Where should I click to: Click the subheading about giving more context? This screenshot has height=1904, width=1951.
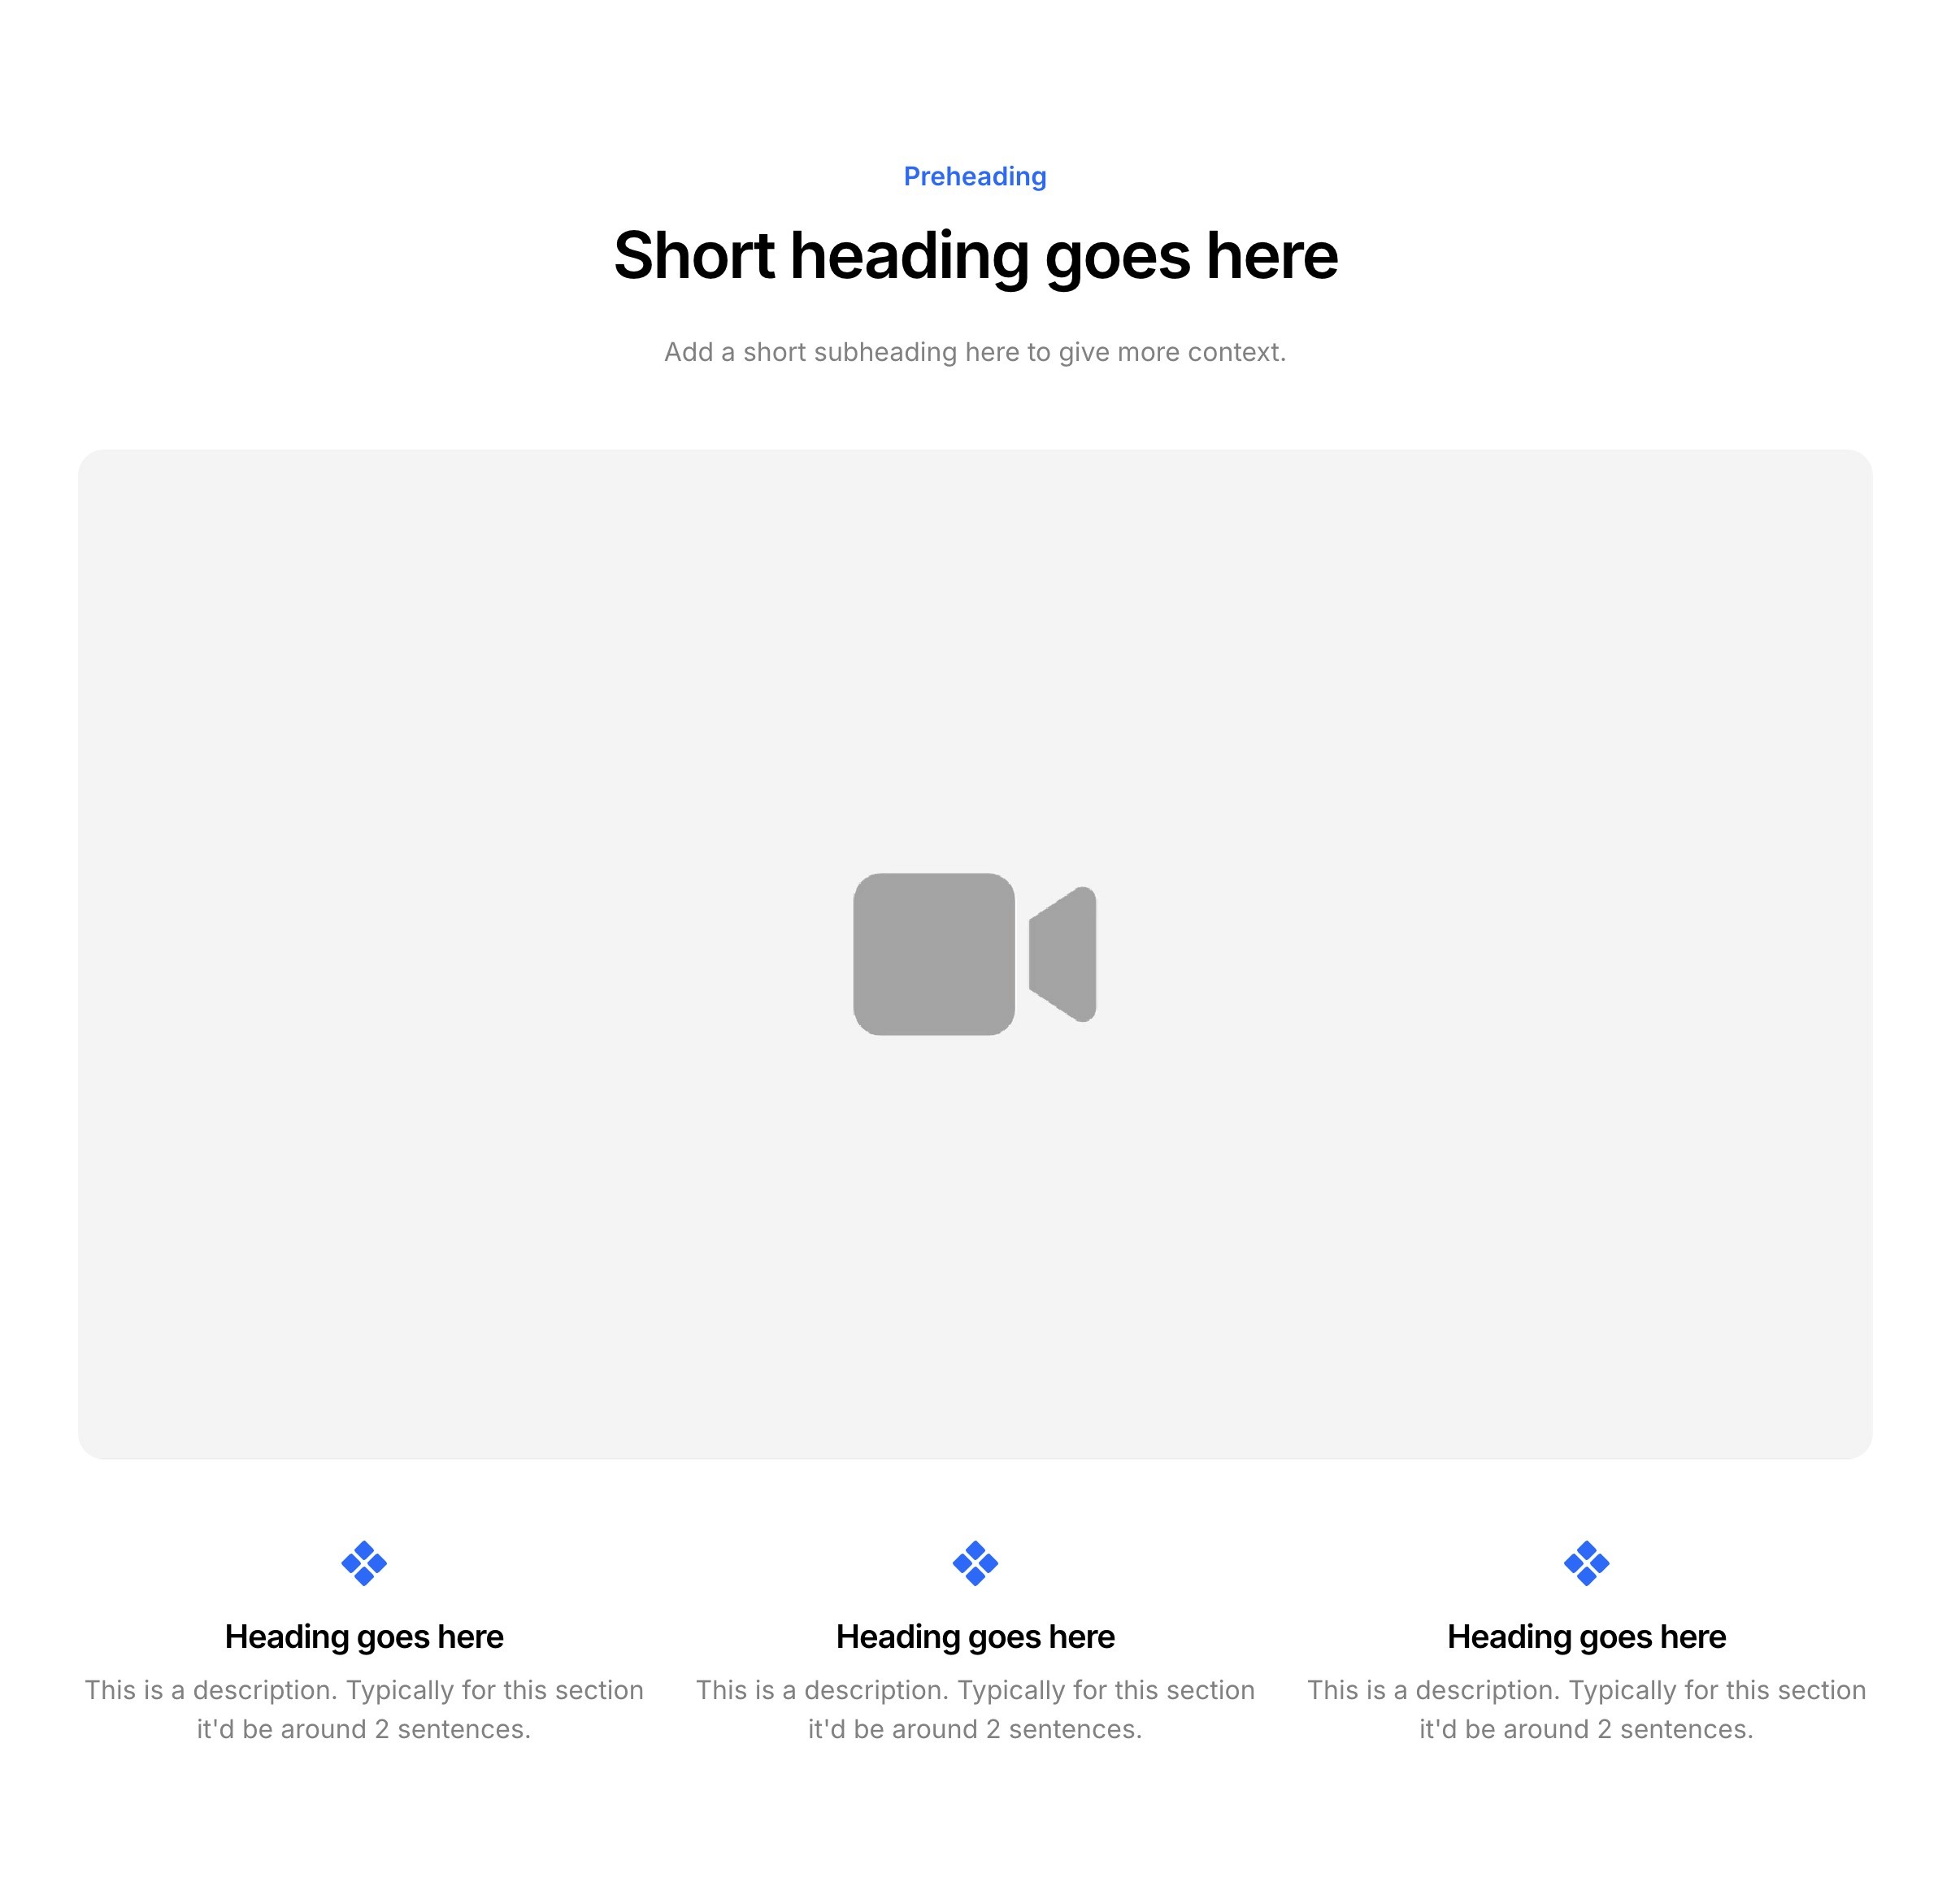(975, 352)
